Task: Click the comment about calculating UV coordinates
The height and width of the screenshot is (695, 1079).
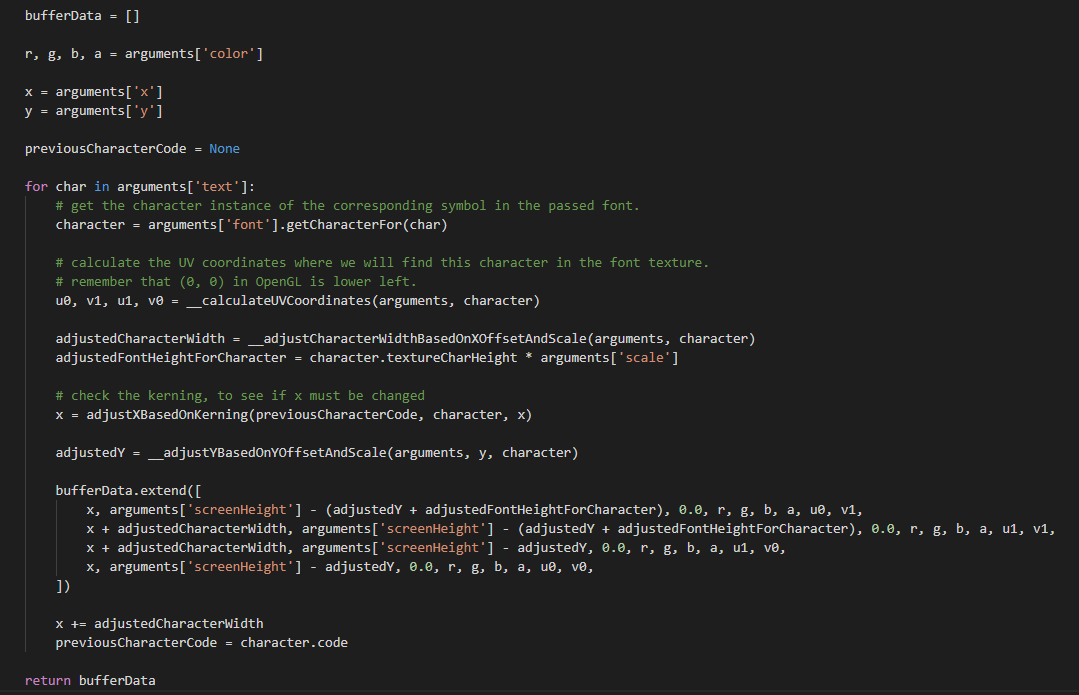Action: (x=382, y=263)
